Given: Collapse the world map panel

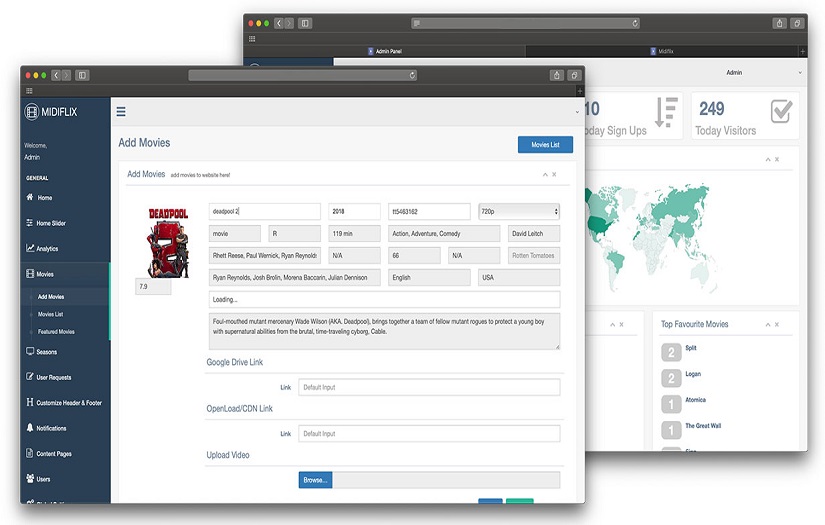Looking at the screenshot, I should pos(768,159).
